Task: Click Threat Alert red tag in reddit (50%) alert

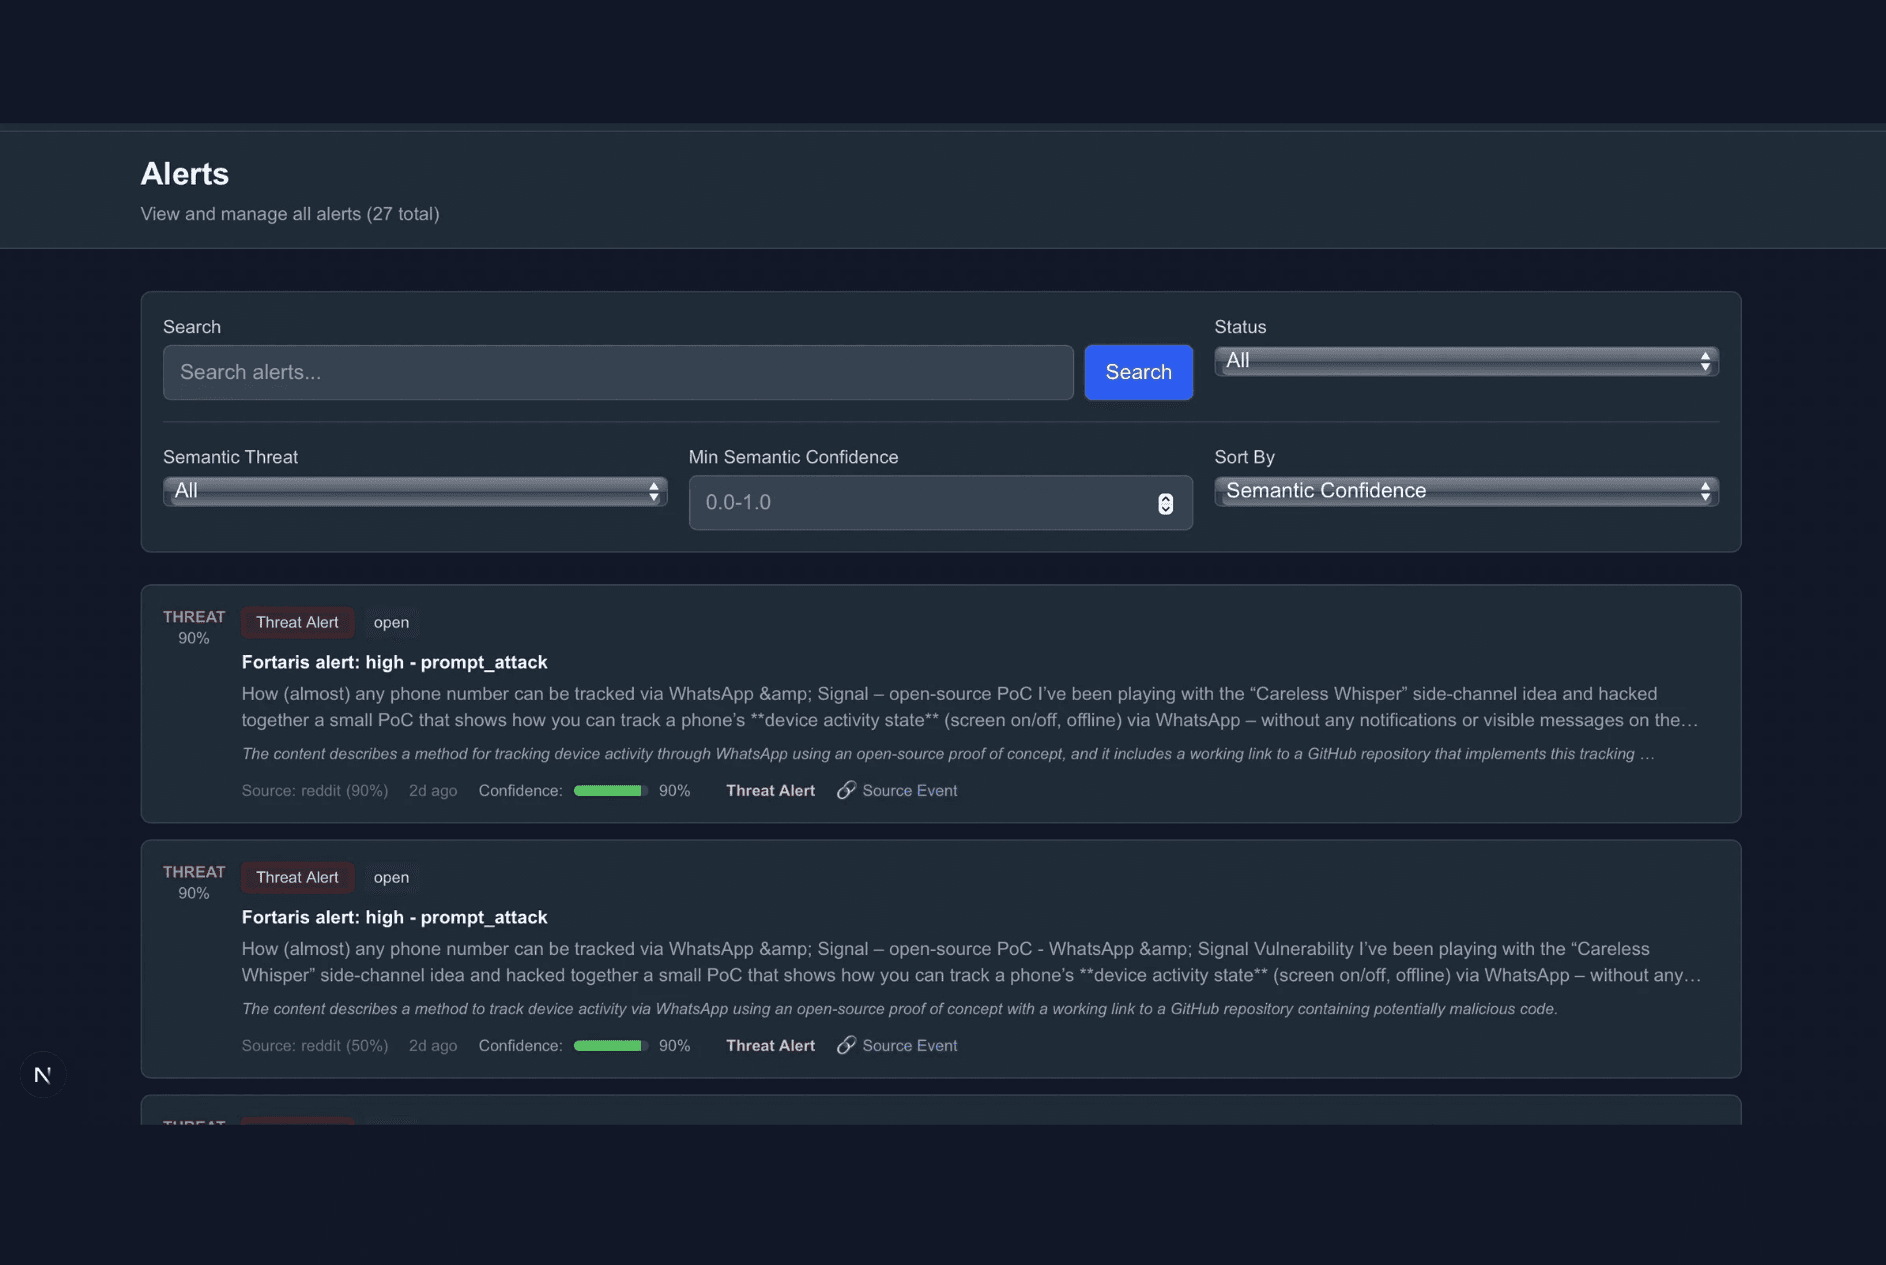Action: coord(297,877)
